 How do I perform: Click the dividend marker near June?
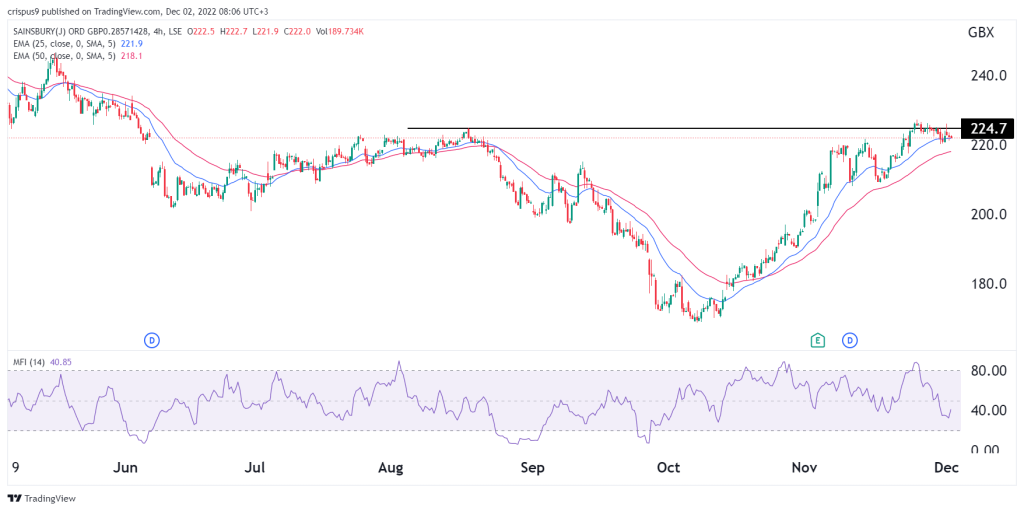click(x=152, y=340)
